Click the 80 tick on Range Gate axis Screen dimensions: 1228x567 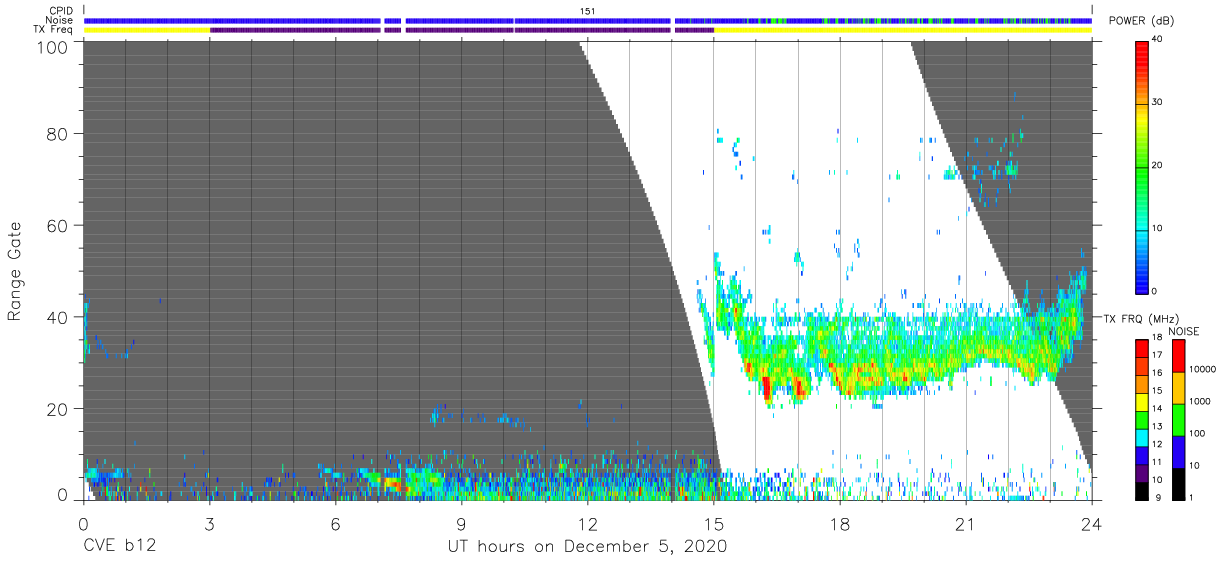click(x=59, y=135)
